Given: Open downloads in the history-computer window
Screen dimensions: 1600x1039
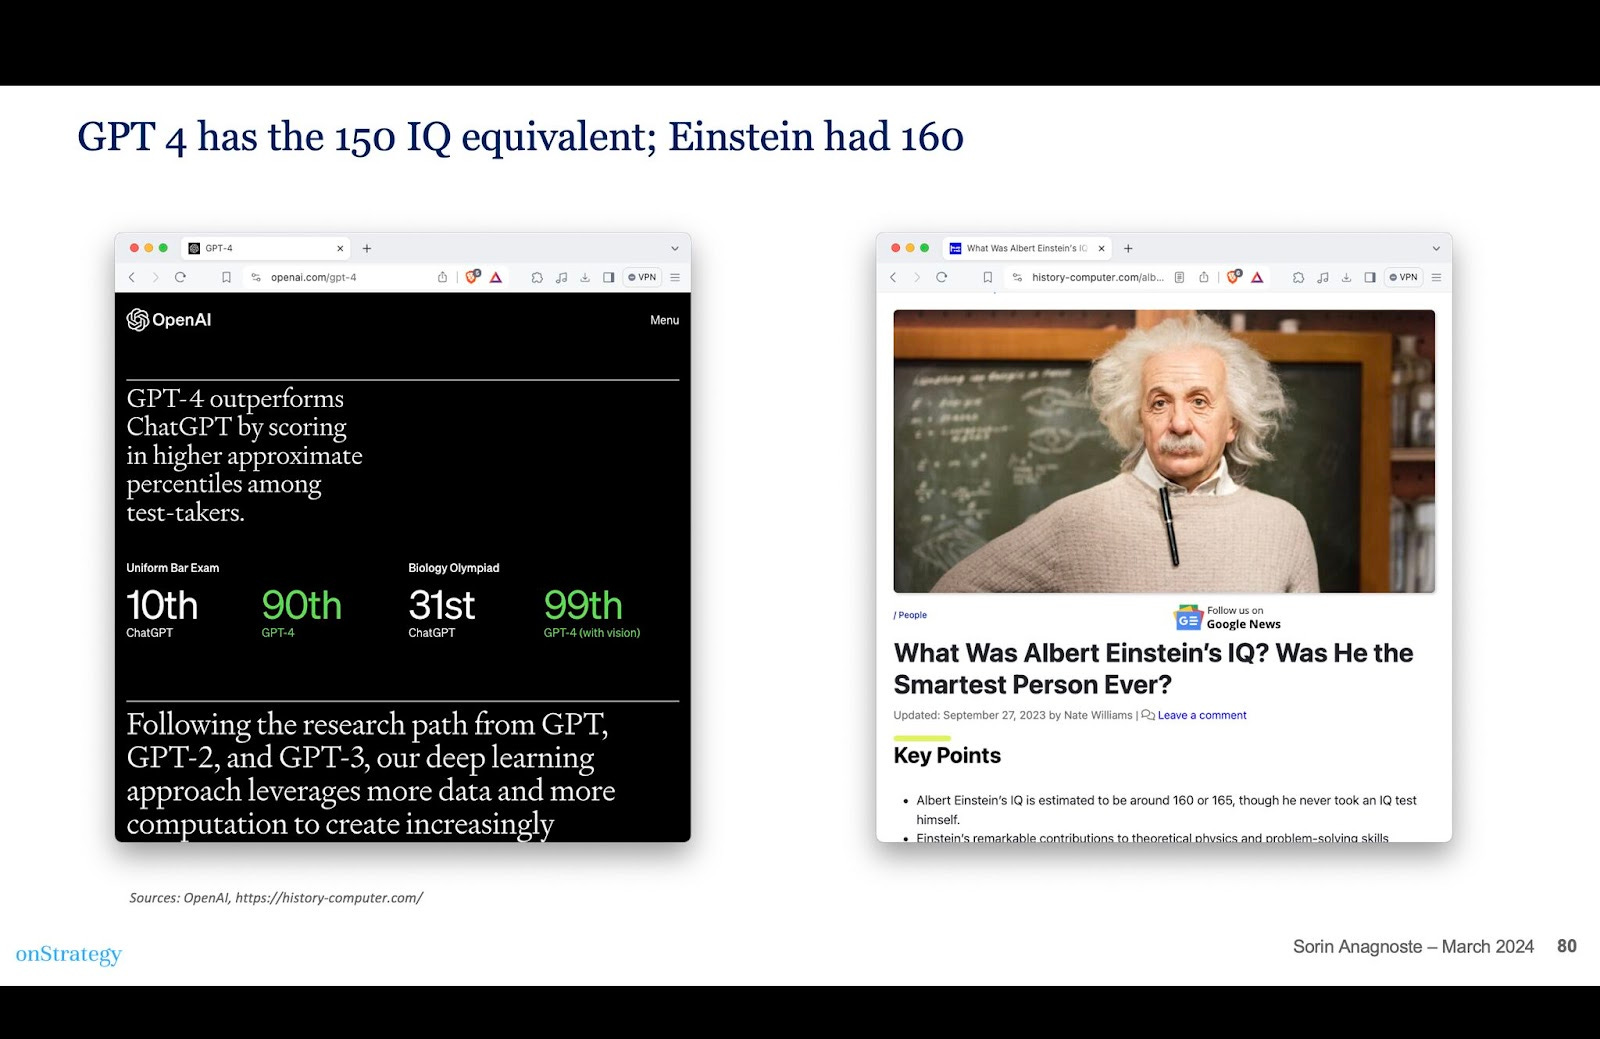Looking at the screenshot, I should [1347, 278].
